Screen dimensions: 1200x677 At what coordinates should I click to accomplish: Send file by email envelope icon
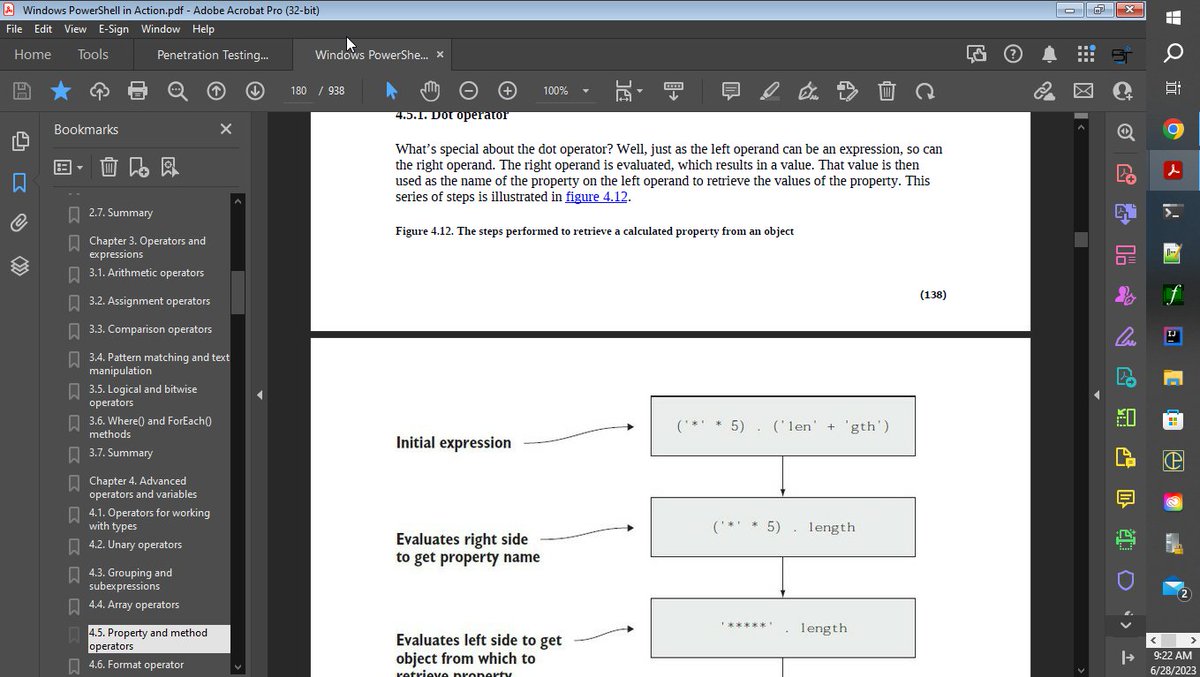[x=1083, y=91]
